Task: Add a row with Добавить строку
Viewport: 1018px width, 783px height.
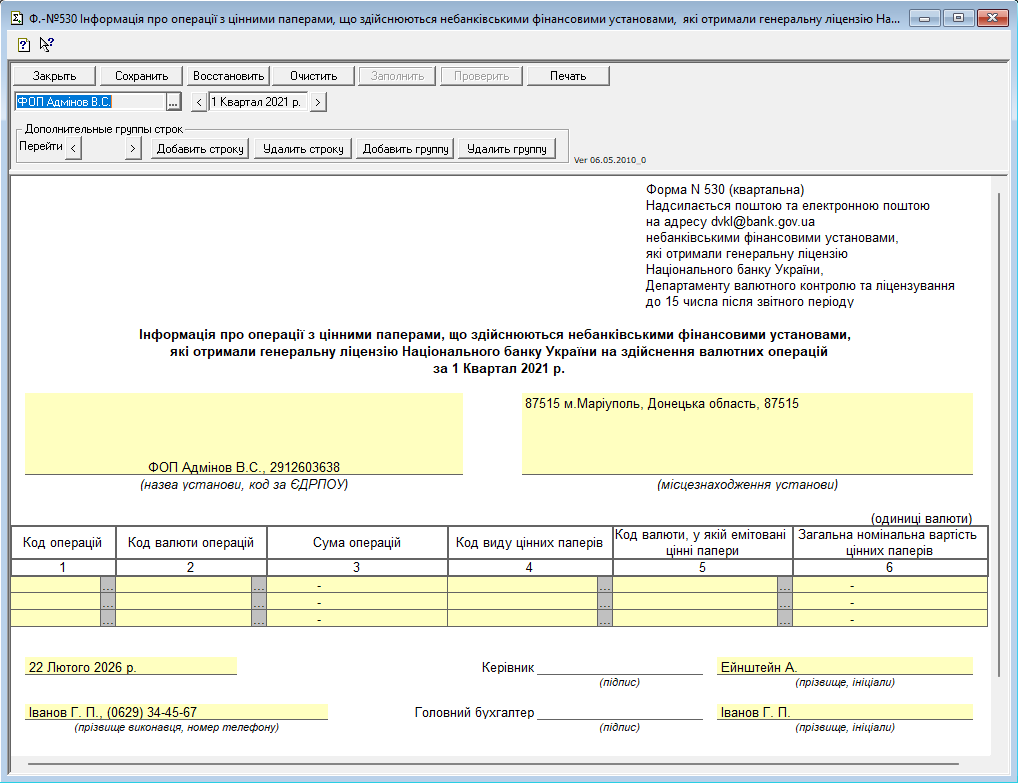Action: (x=199, y=149)
